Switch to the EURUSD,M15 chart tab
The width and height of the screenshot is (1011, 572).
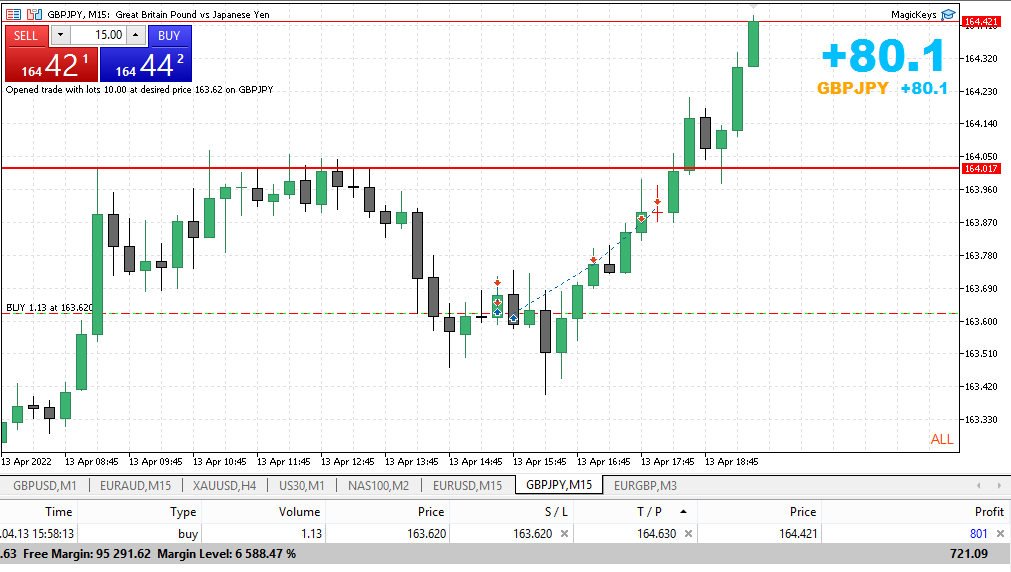pos(467,486)
